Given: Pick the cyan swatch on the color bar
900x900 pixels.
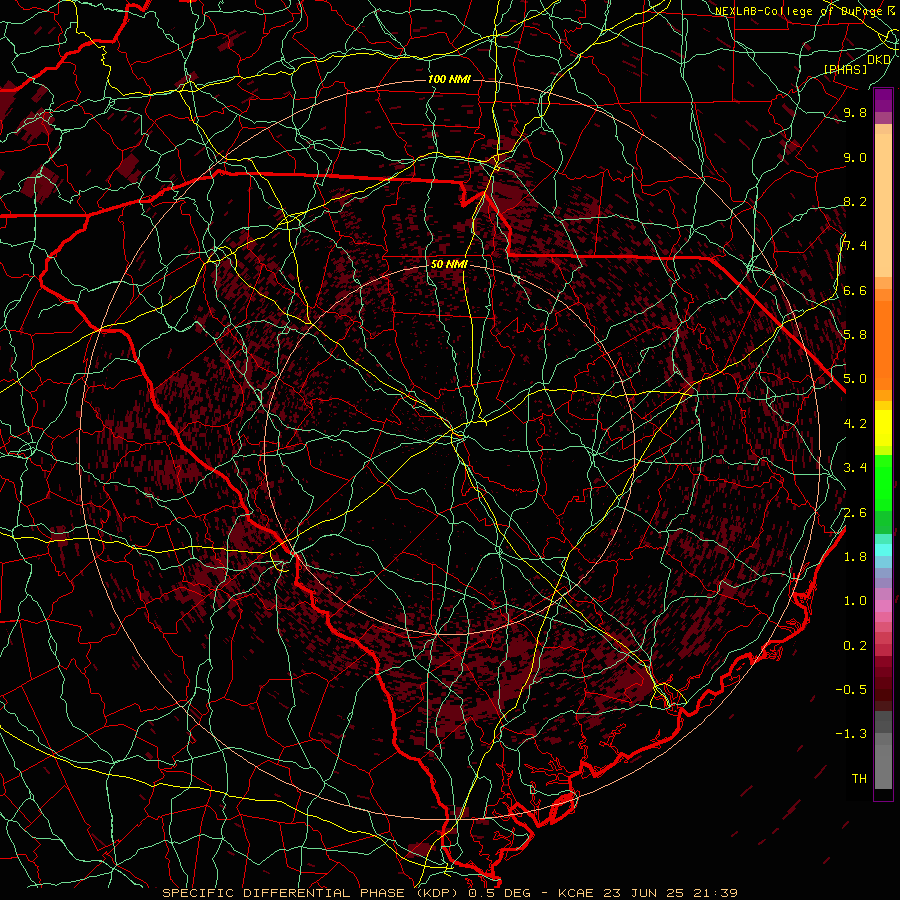Looking at the screenshot, I should point(883,550).
